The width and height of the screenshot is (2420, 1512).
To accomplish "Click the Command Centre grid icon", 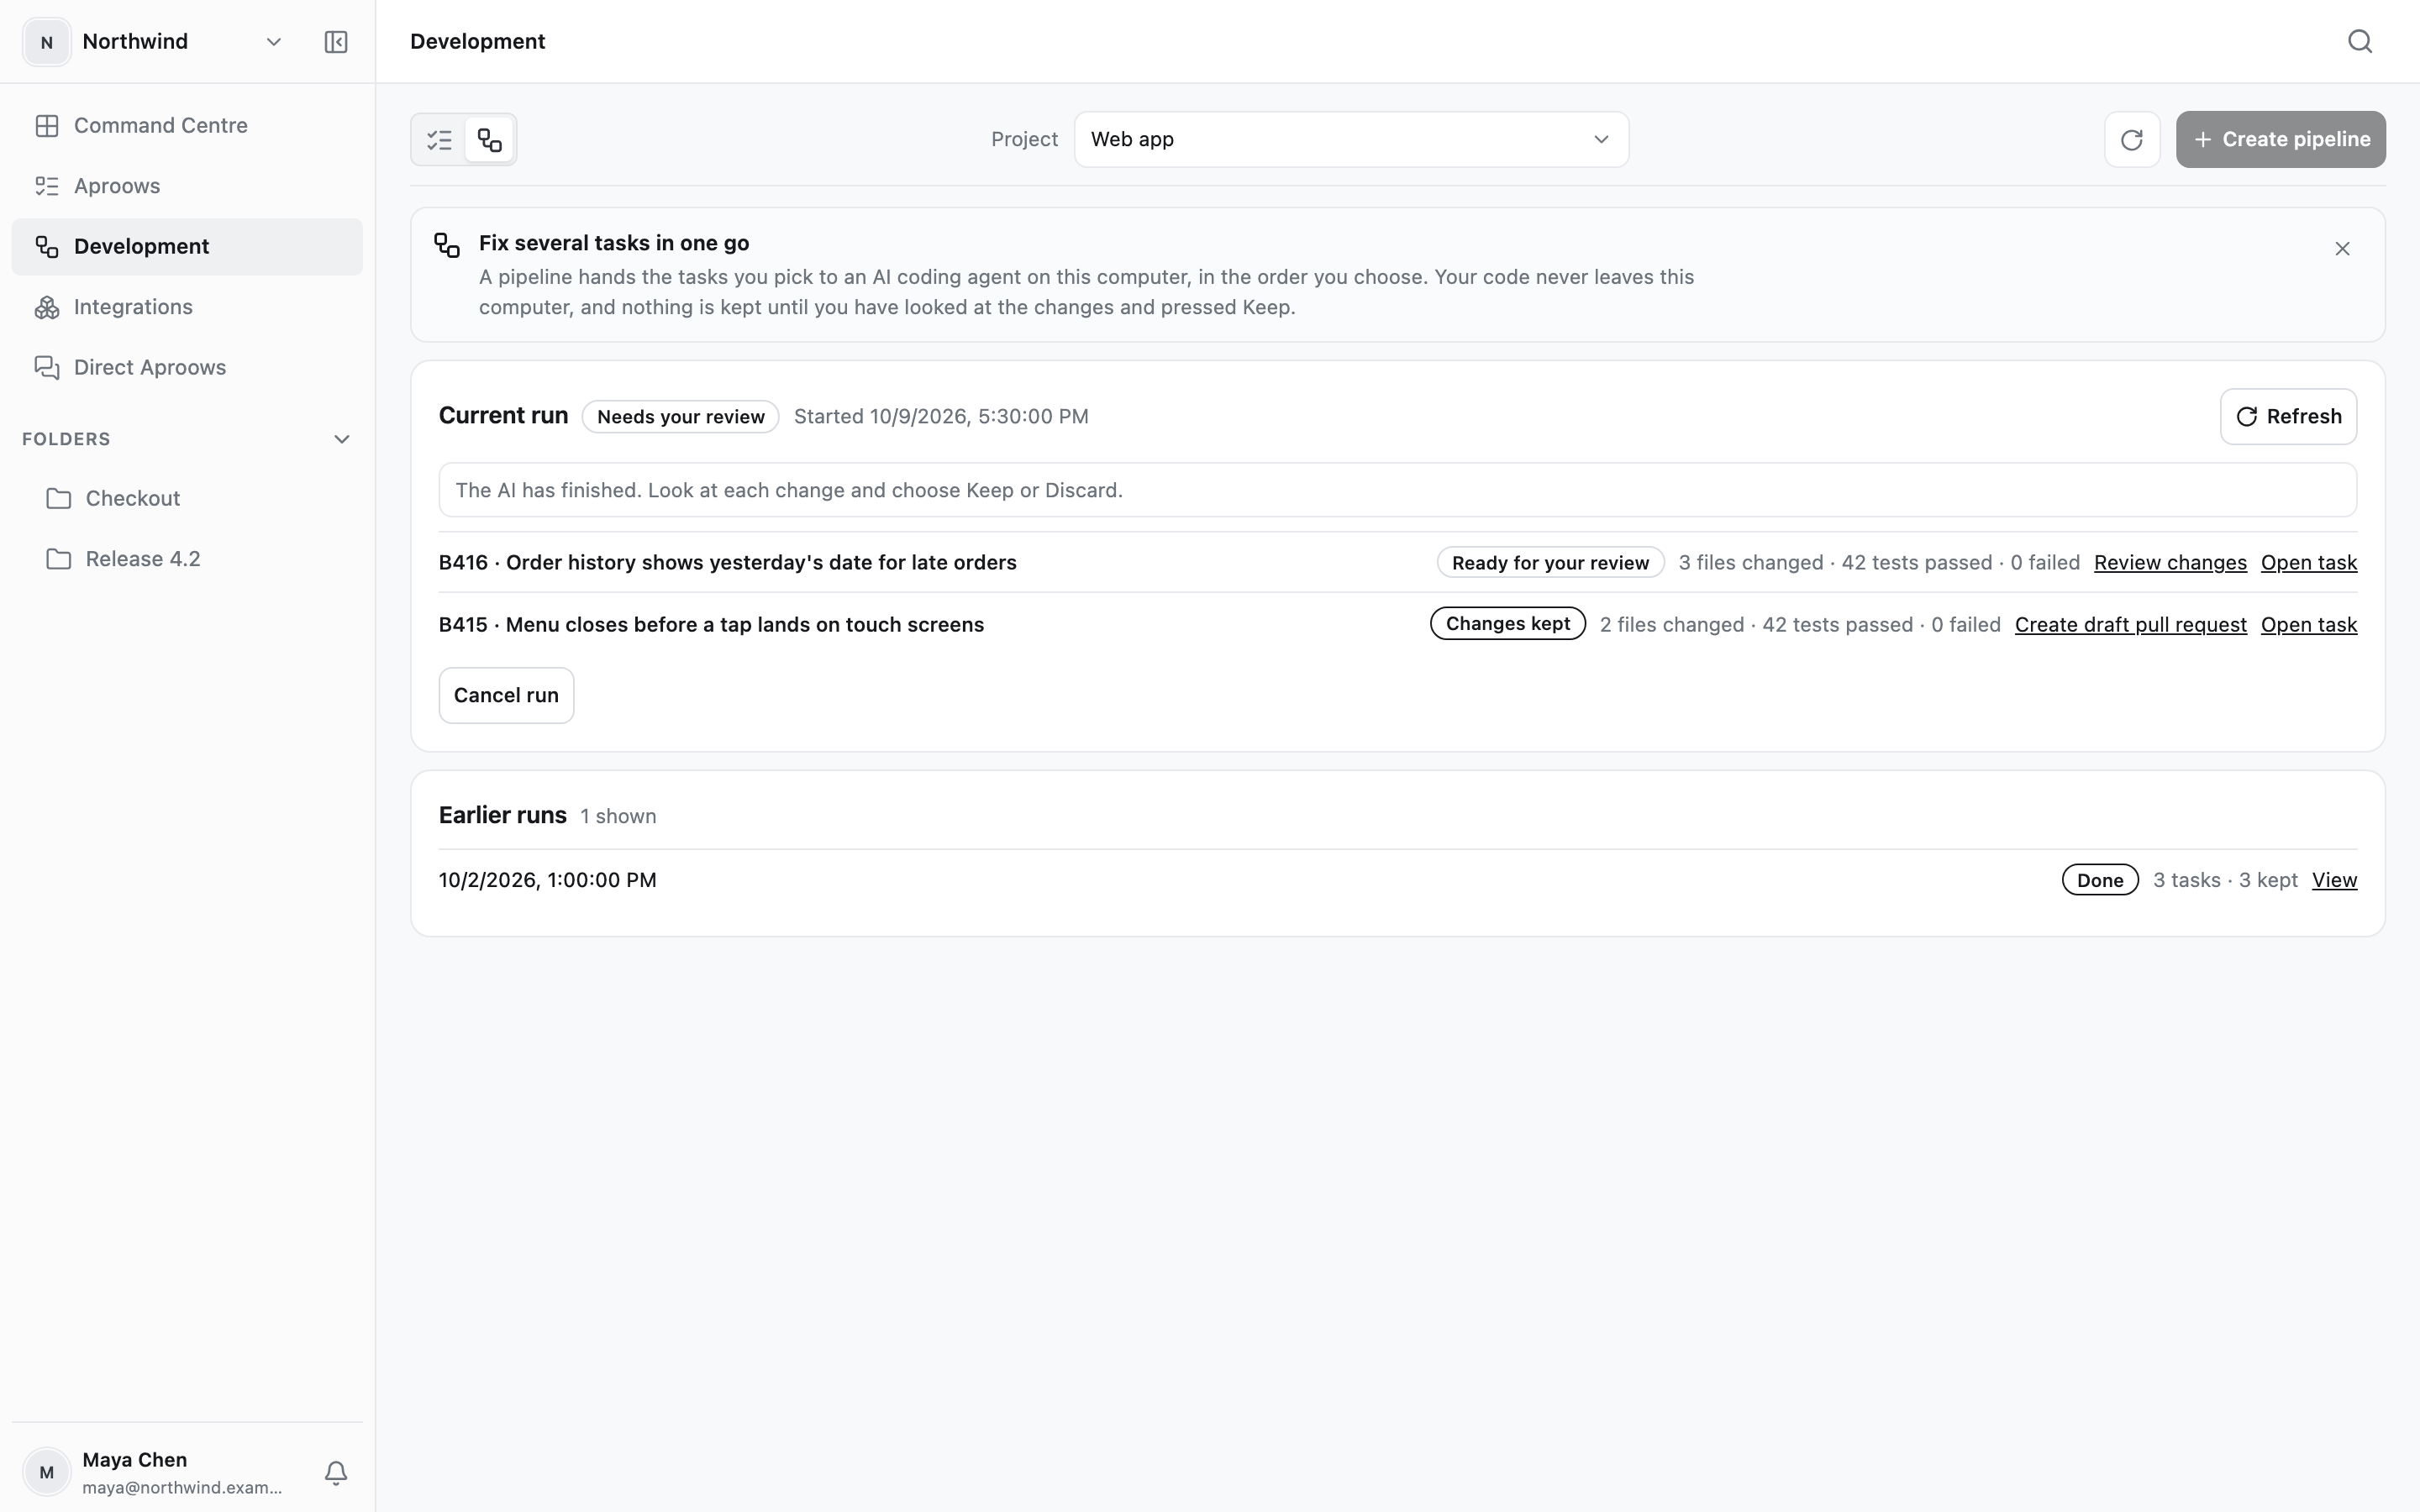I will click(x=47, y=126).
